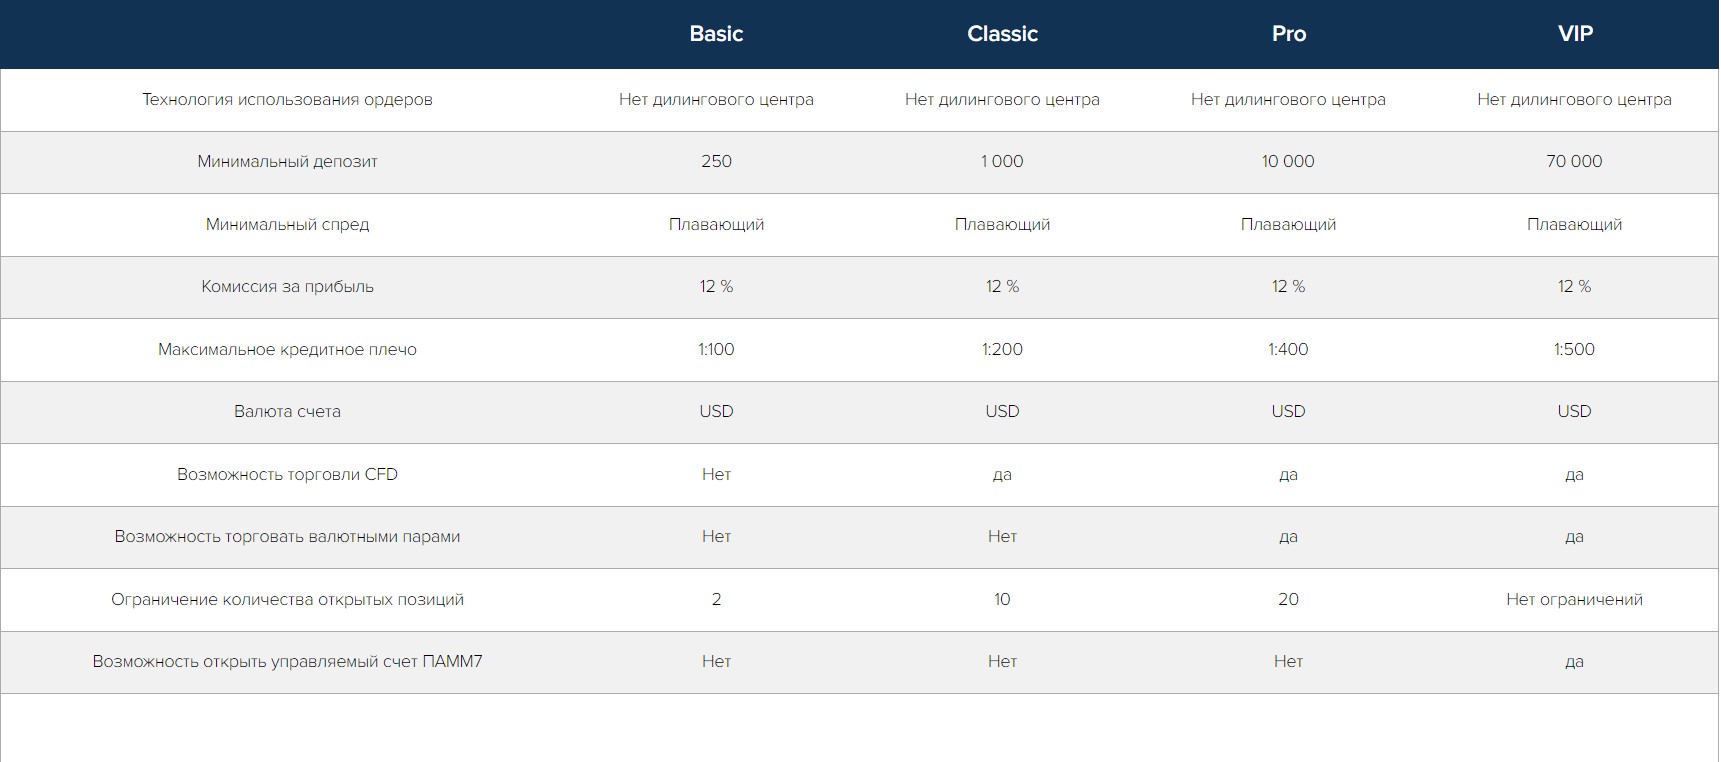Screen dimensions: 1721x762
Task: Click the 'Минимальный спред' row label
Action: pos(287,224)
